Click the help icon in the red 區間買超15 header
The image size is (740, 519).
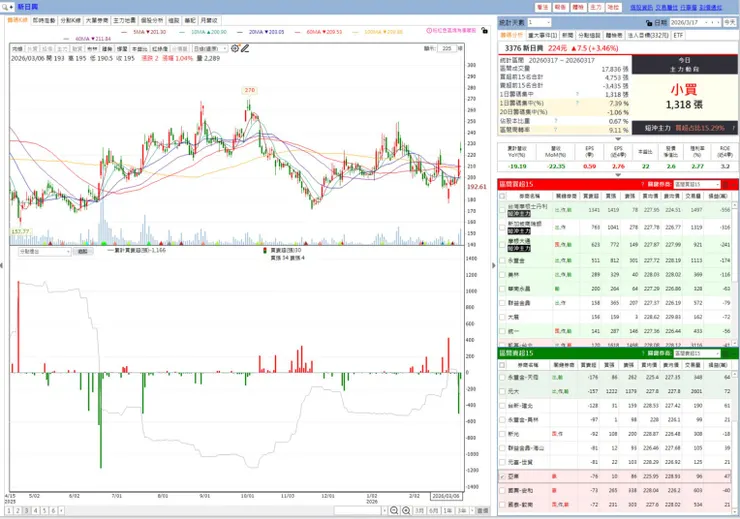click(x=642, y=184)
